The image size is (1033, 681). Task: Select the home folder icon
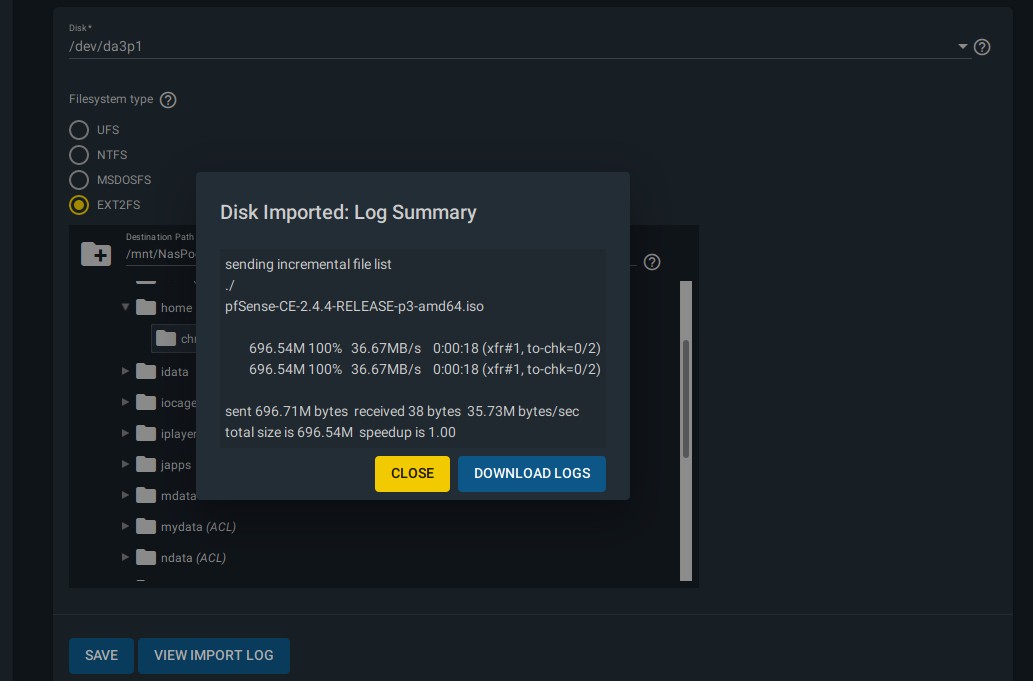click(146, 307)
